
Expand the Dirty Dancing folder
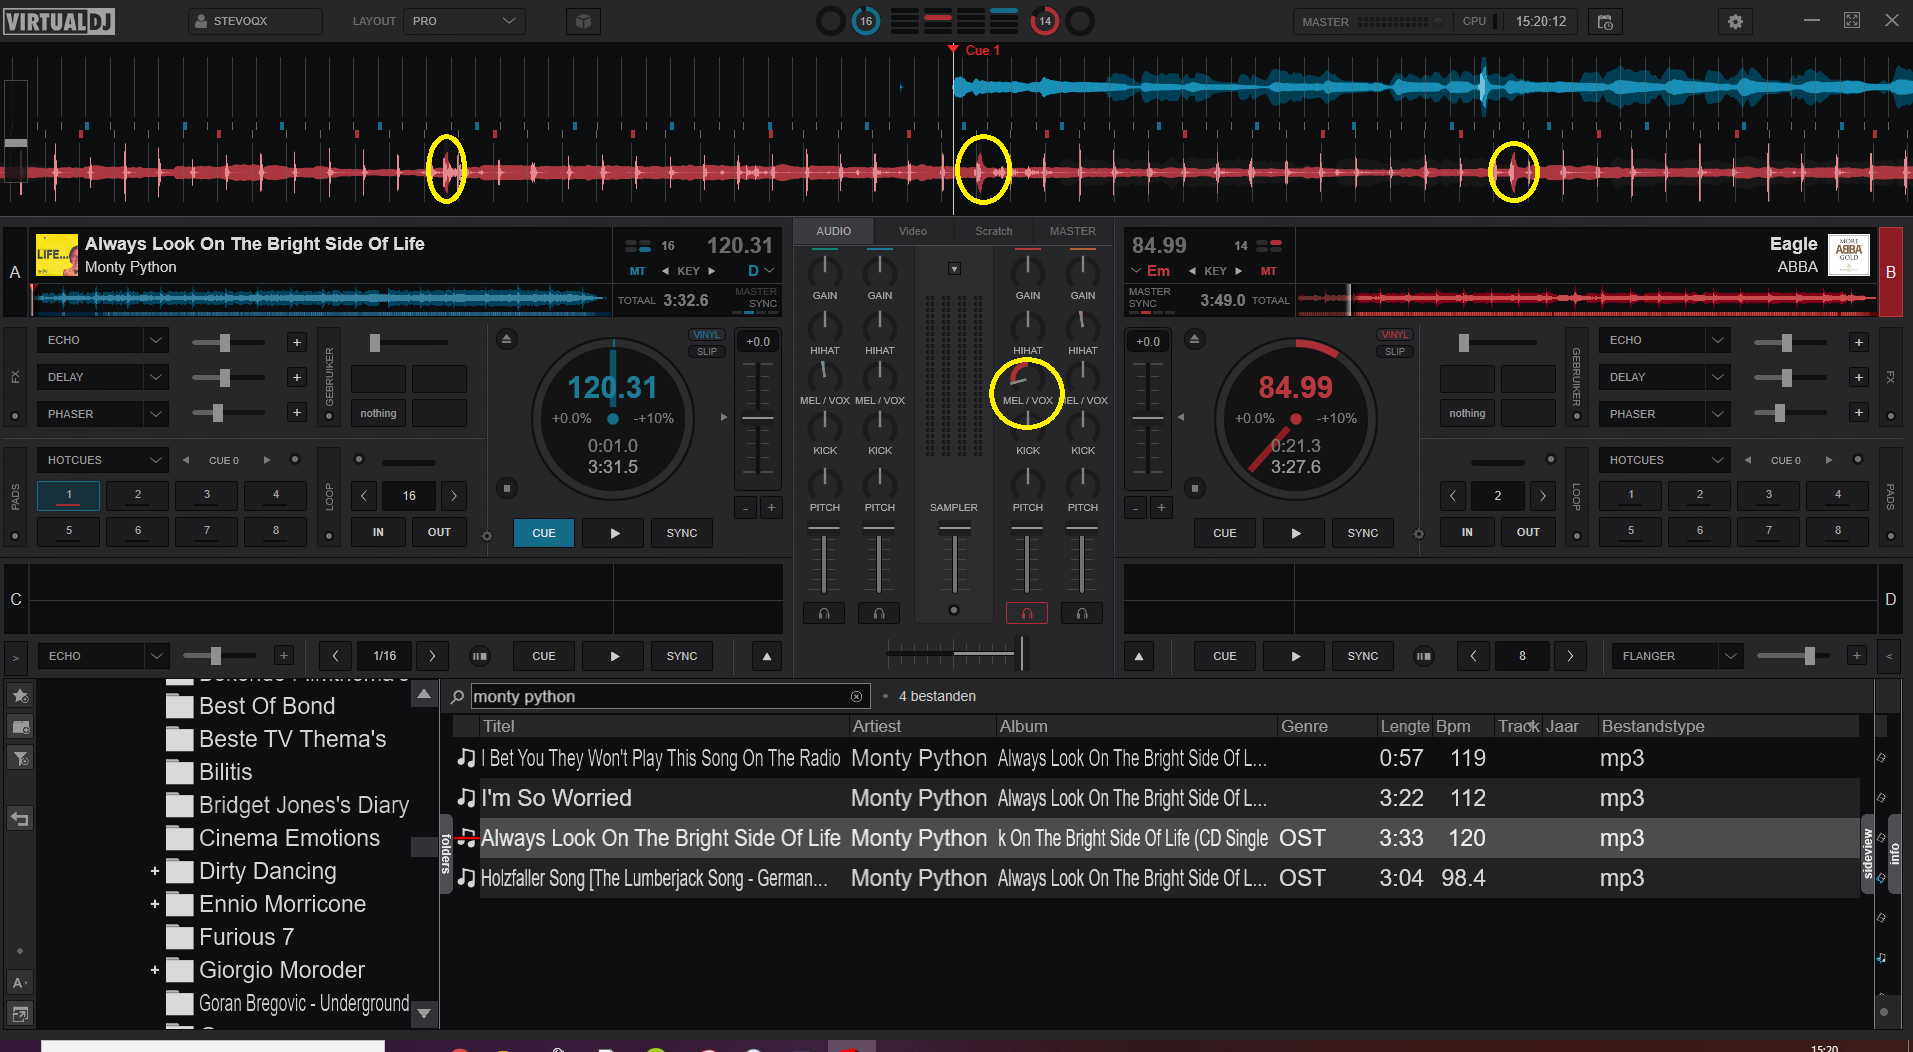tap(155, 871)
